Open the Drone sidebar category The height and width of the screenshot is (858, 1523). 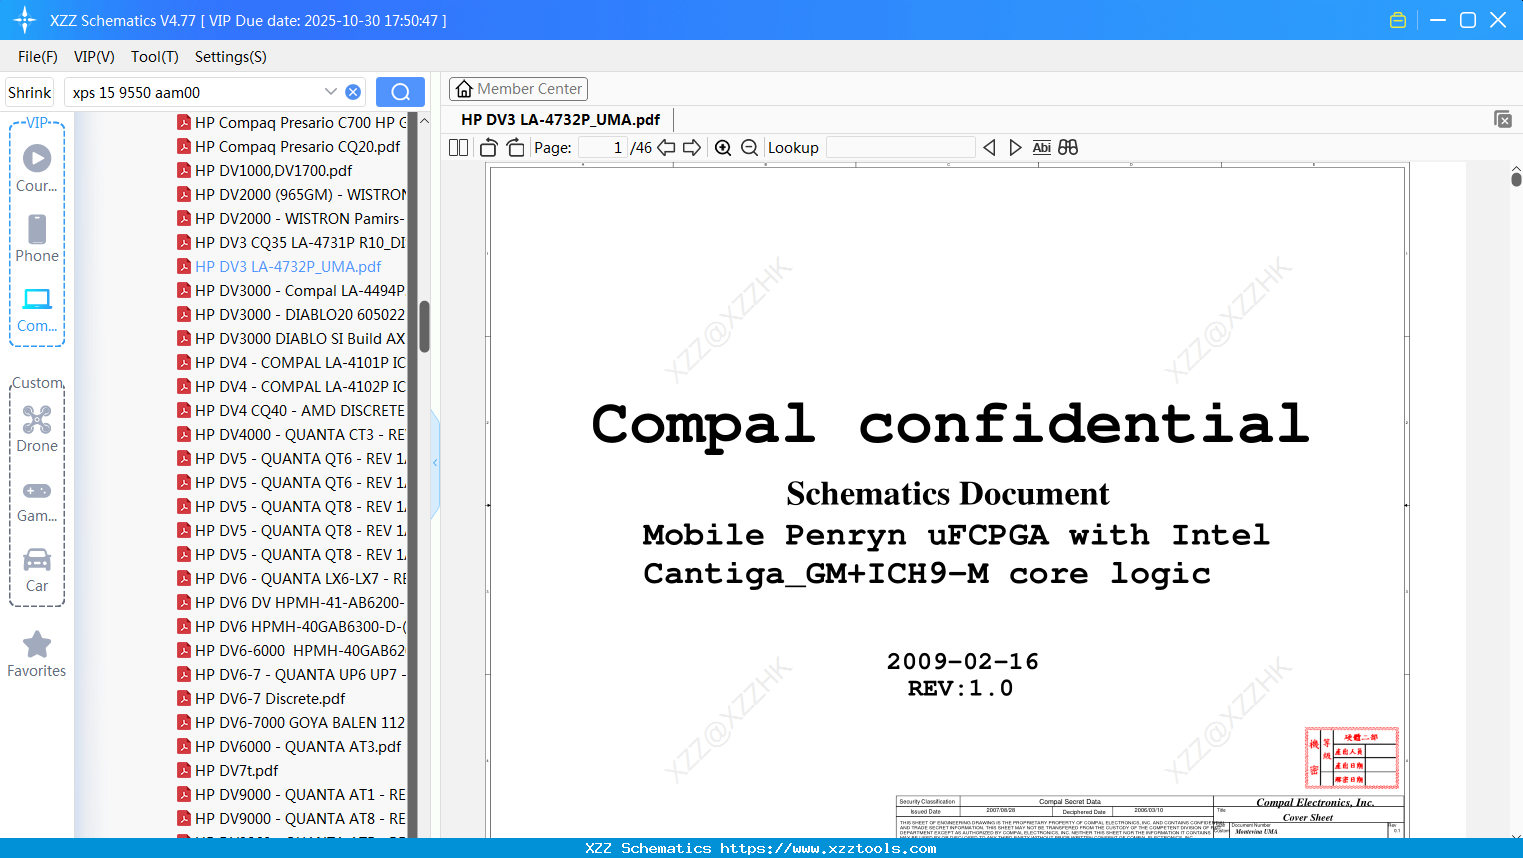pos(37,429)
